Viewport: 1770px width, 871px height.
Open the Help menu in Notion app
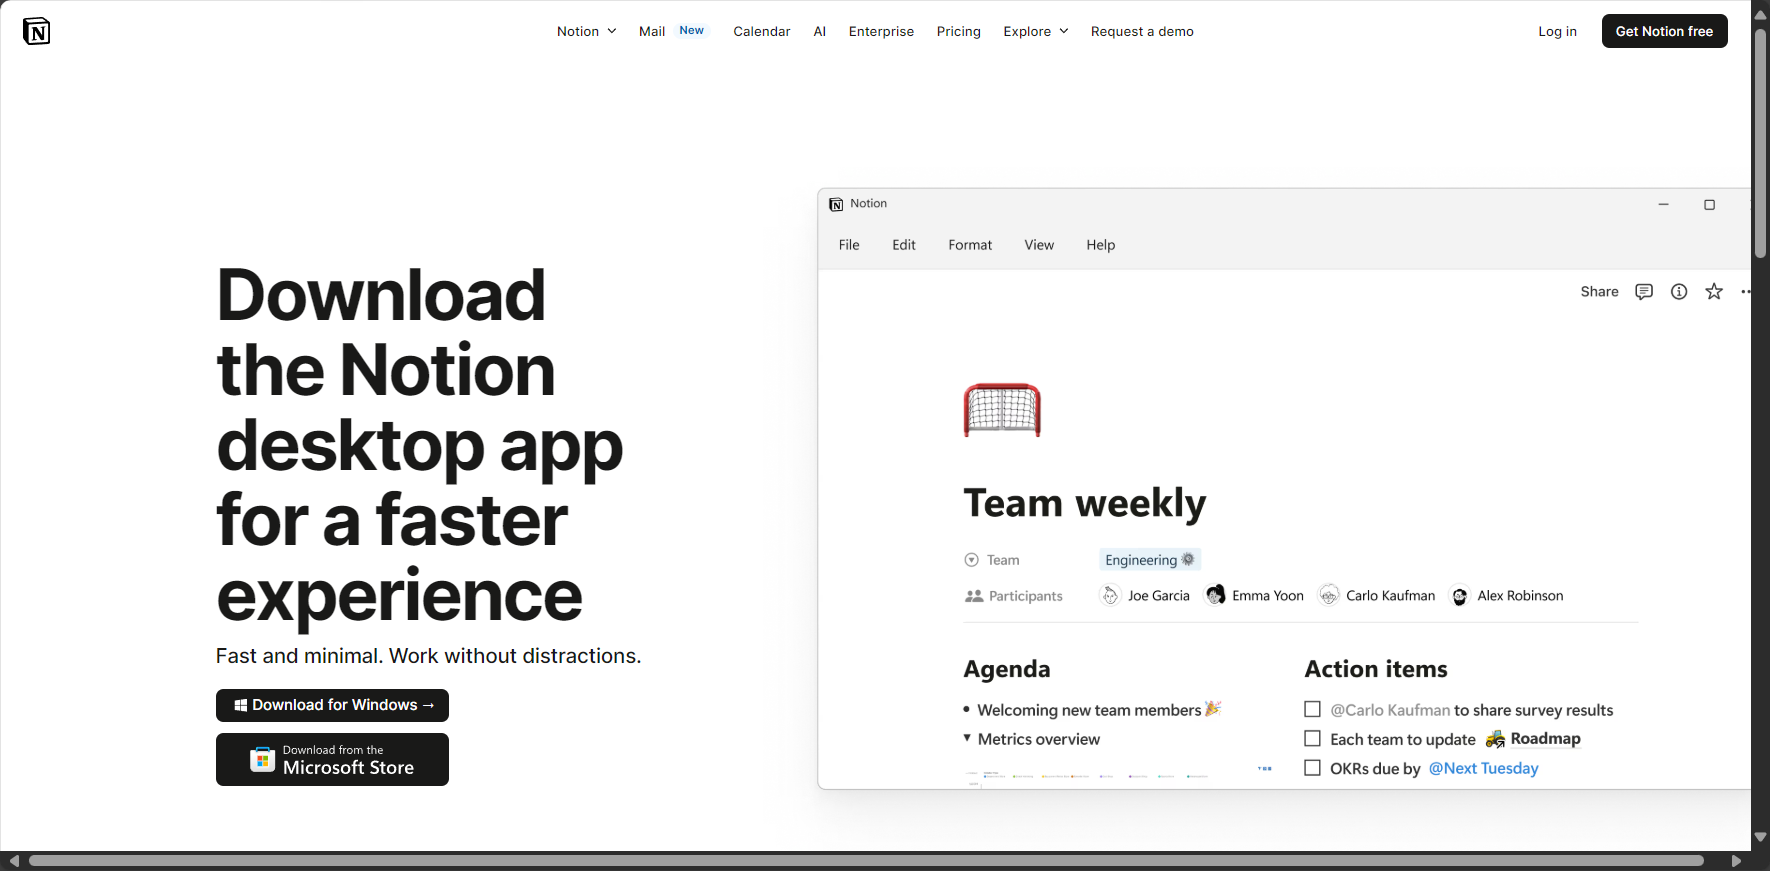pos(1101,245)
